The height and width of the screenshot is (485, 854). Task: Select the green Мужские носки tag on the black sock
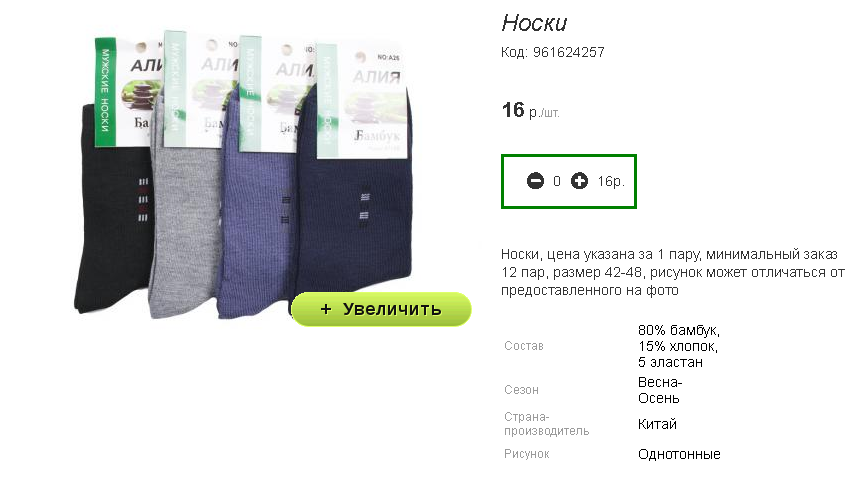point(105,92)
